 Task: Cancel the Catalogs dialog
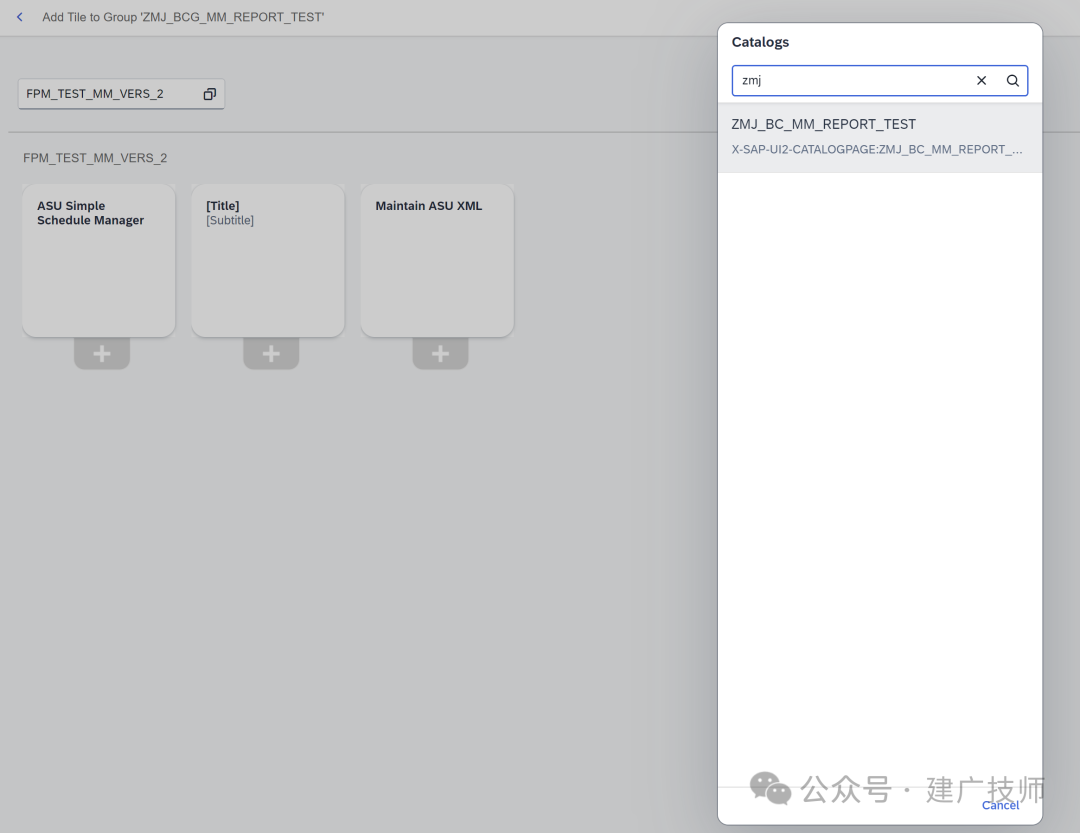(1000, 805)
